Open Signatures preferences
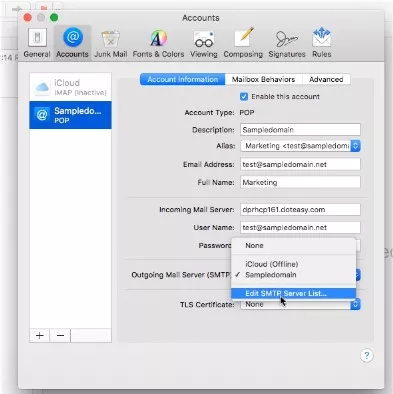The height and width of the screenshot is (394, 393). 287,43
